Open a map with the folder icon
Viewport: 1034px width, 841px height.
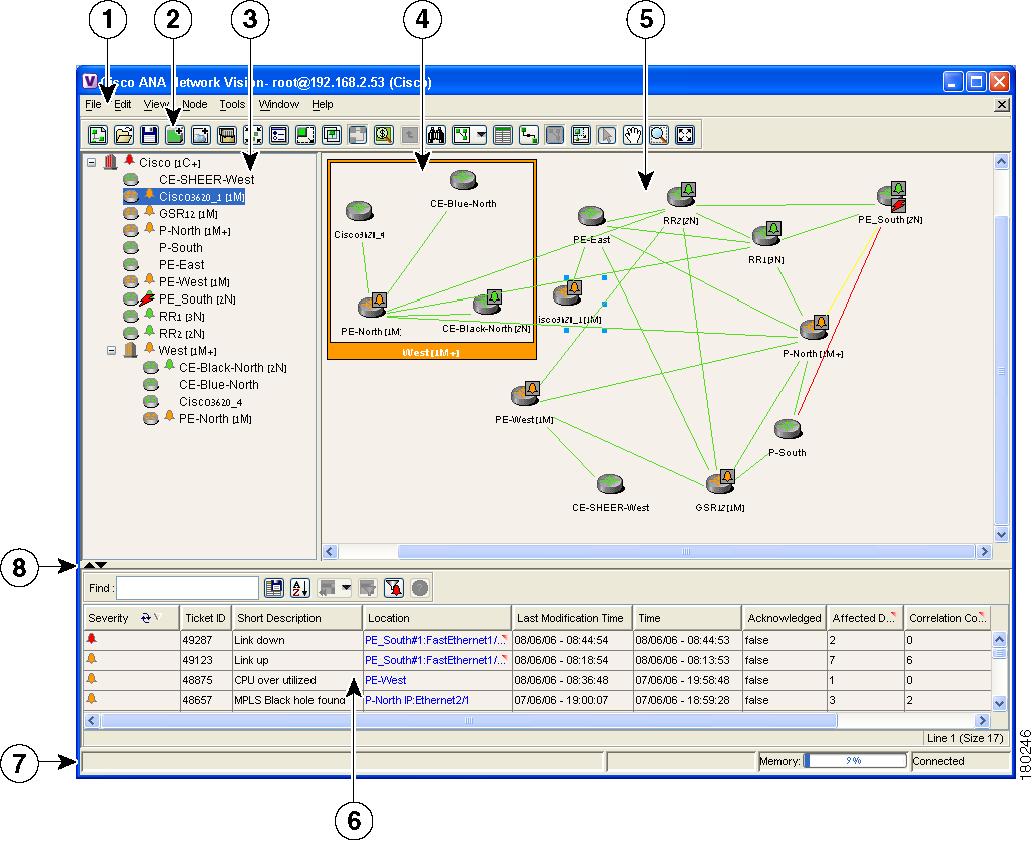[x=123, y=135]
